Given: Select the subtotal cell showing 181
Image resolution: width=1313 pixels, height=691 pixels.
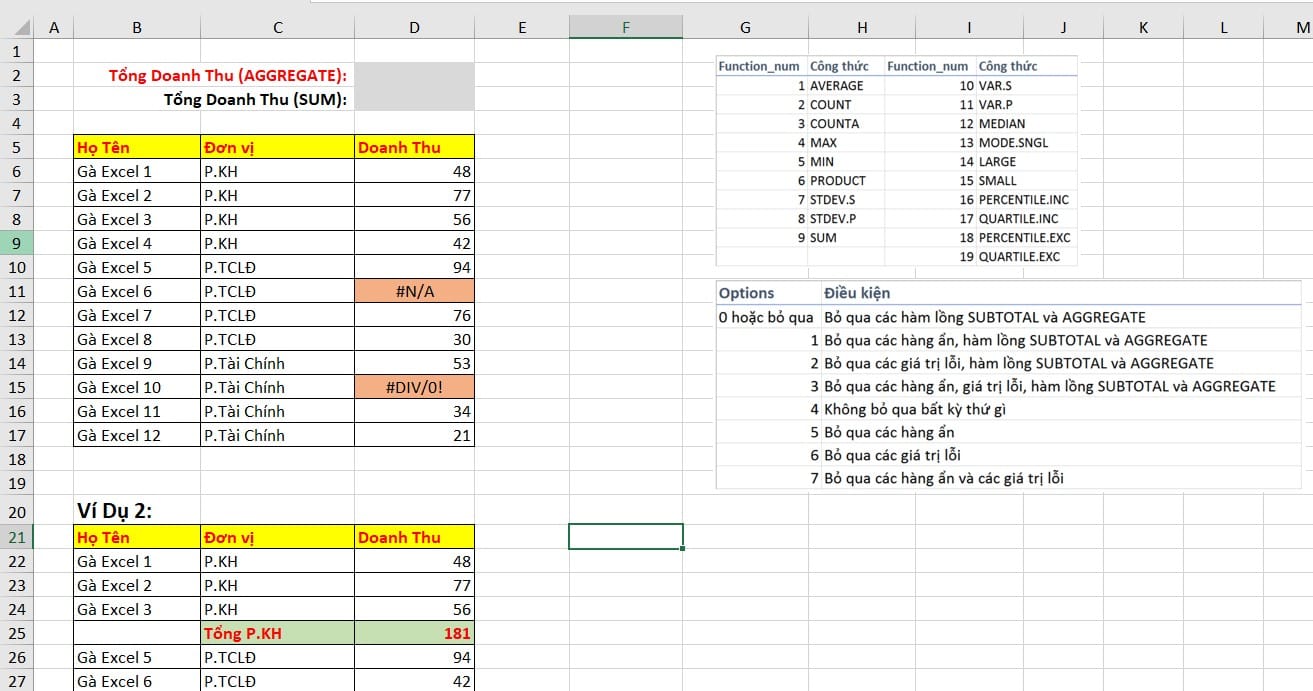Looking at the screenshot, I should (x=414, y=633).
